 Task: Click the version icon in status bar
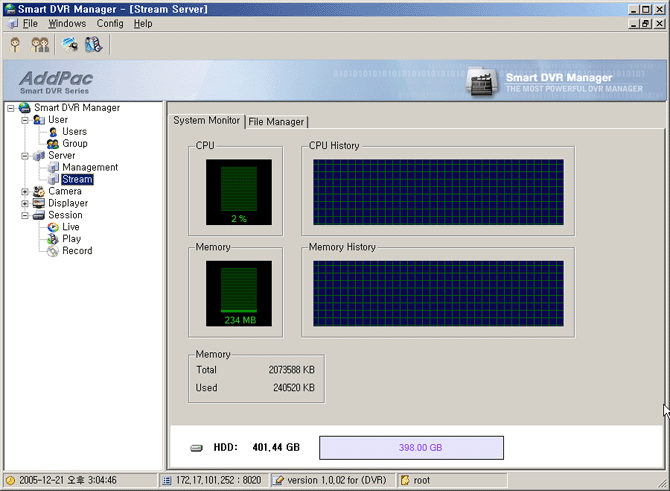click(x=278, y=480)
